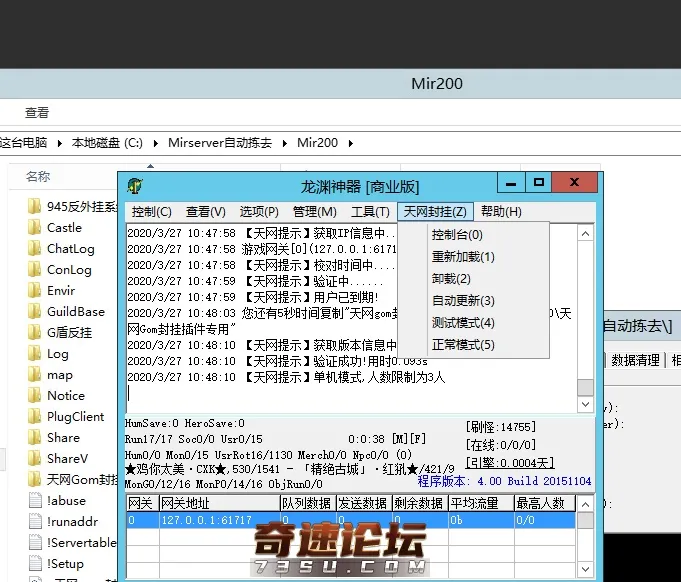681x582 pixels.
Task: Select the !runaddr file icon
Action: [35, 521]
